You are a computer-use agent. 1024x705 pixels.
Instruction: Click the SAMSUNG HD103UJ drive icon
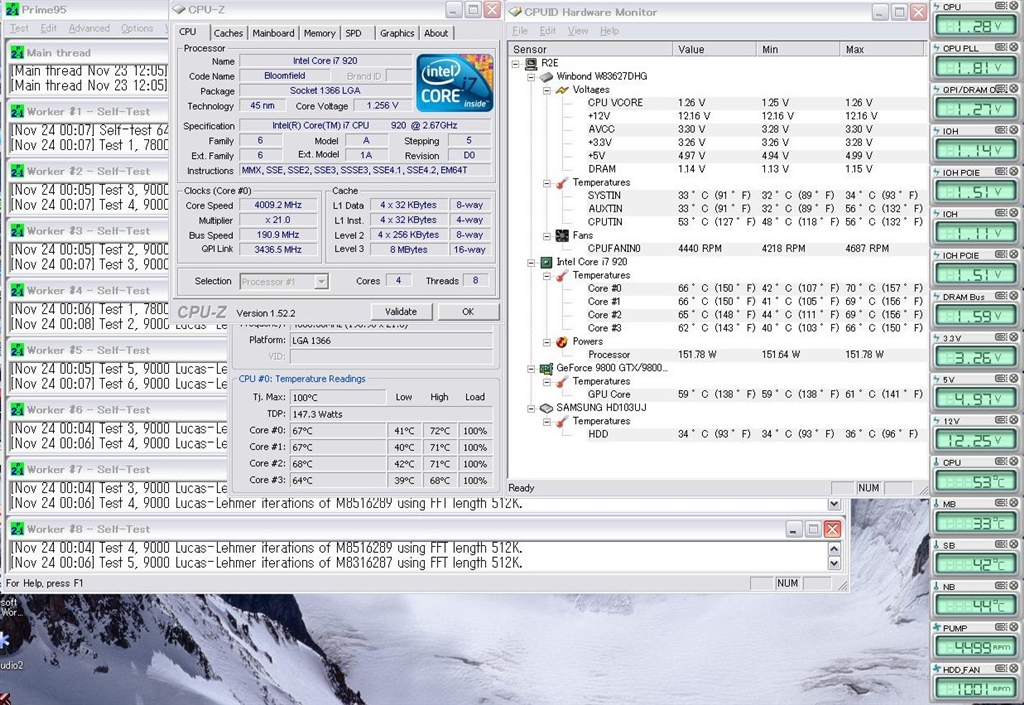click(x=547, y=408)
